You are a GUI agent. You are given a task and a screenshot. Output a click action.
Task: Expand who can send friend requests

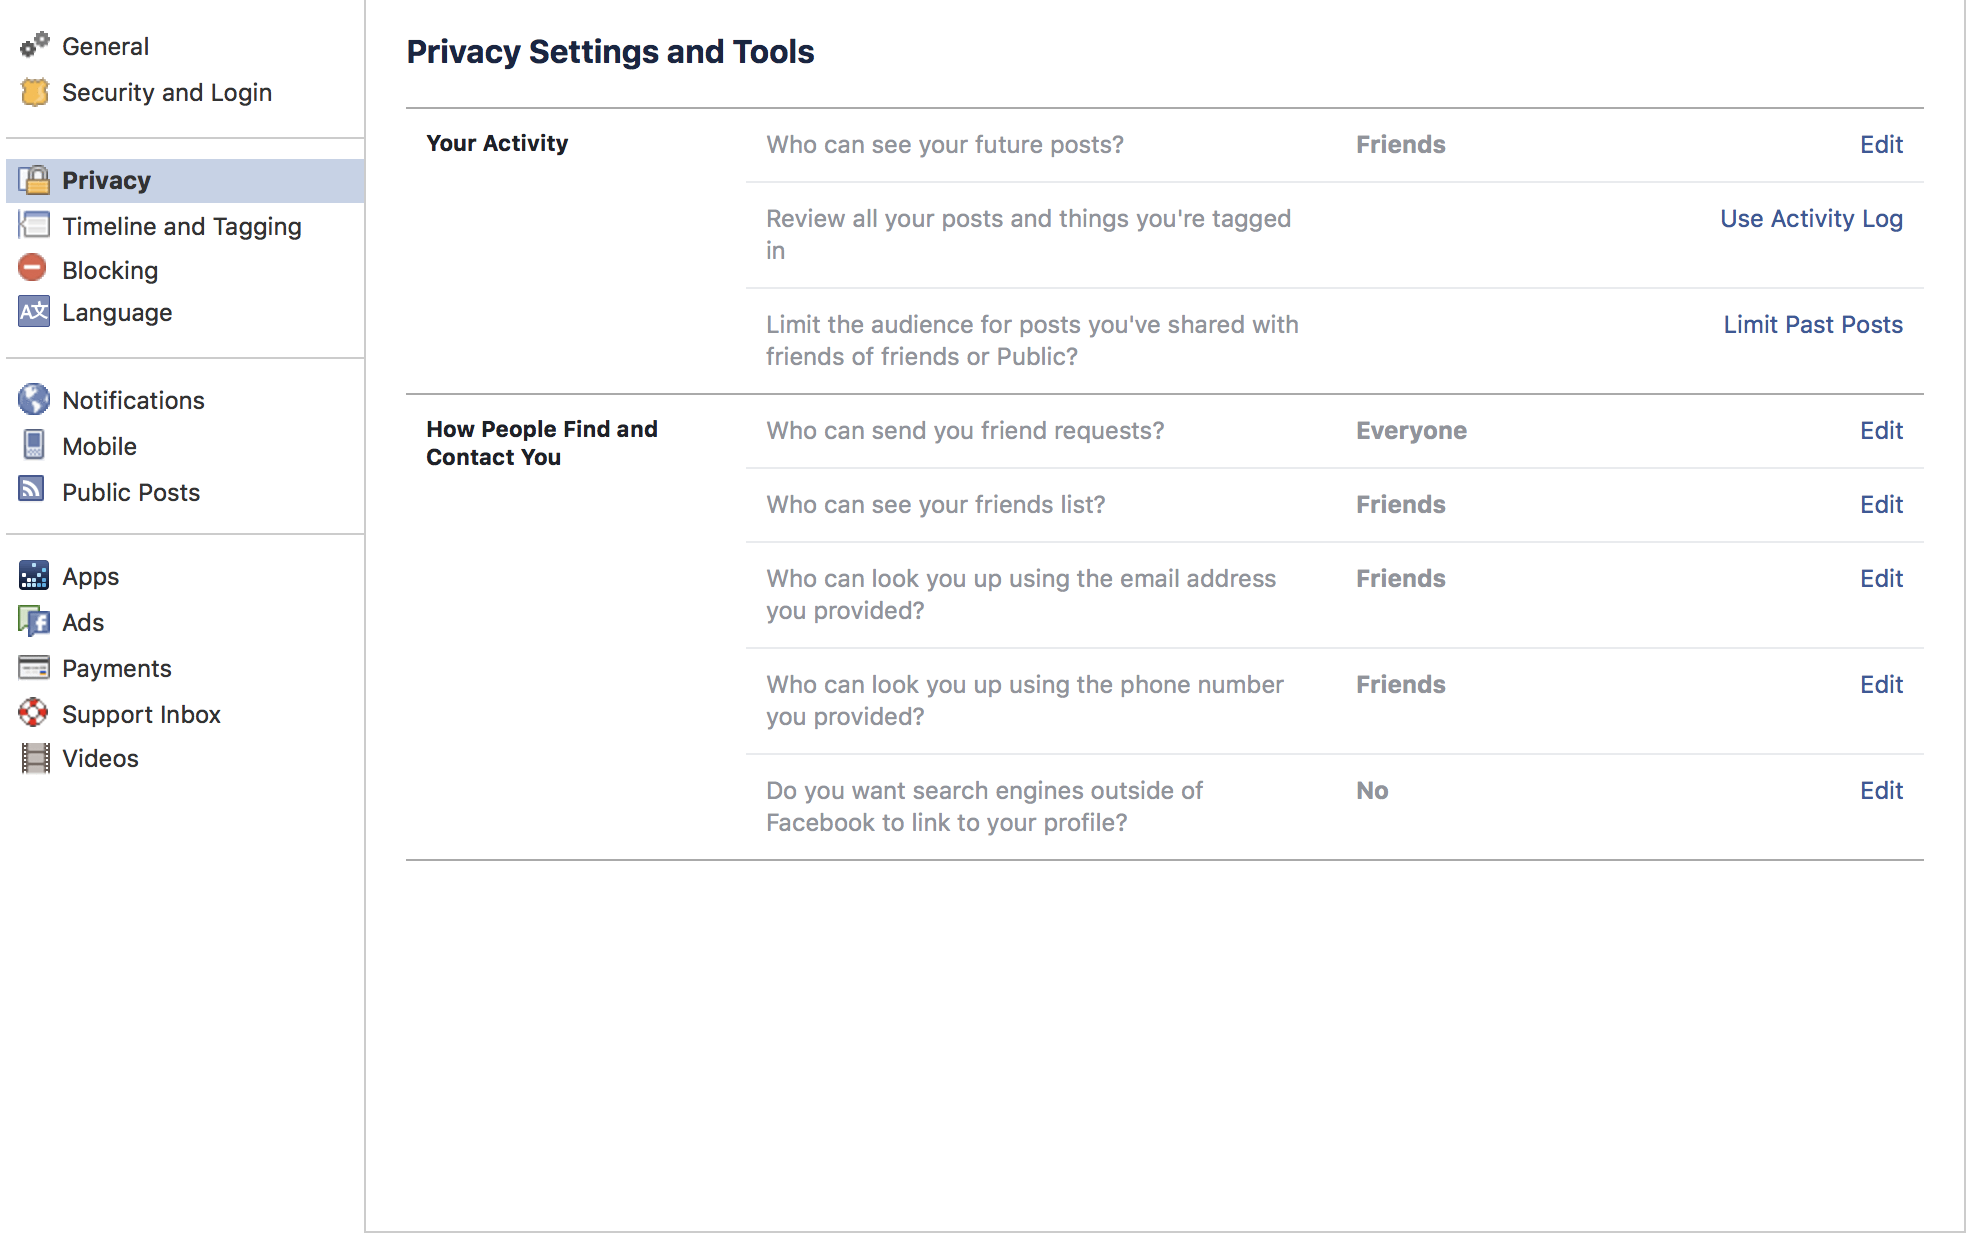click(1881, 431)
